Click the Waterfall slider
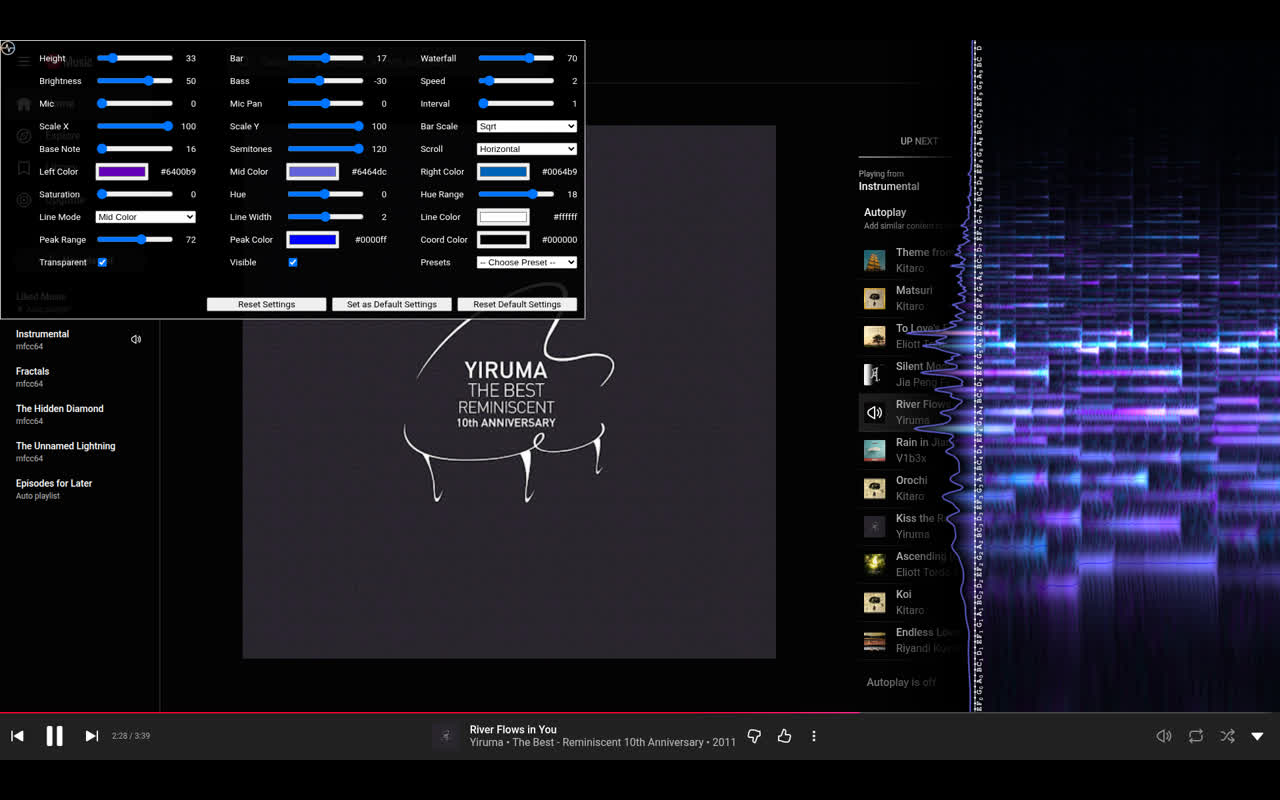The height and width of the screenshot is (800, 1280). pos(516,58)
